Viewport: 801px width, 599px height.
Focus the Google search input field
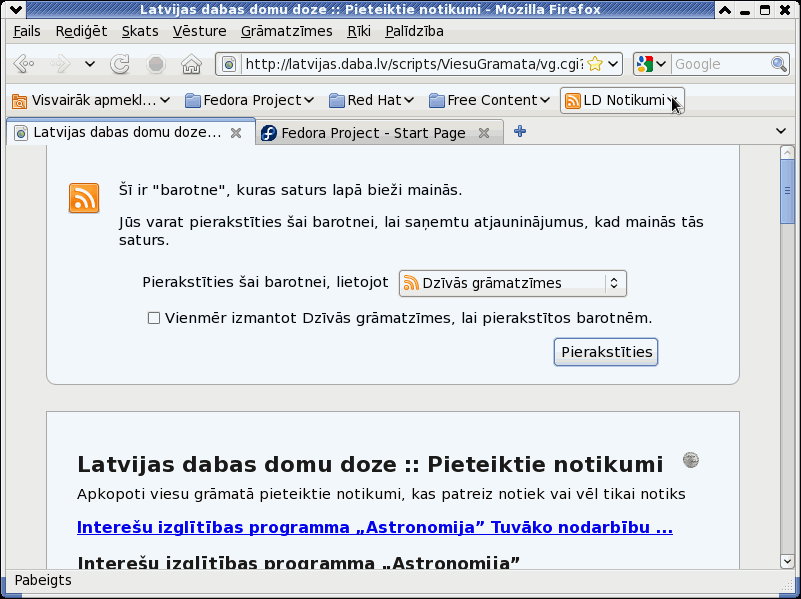[722, 64]
